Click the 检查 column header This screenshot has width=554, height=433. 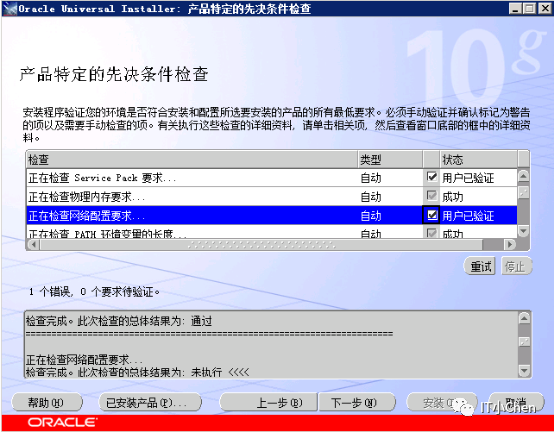192,160
